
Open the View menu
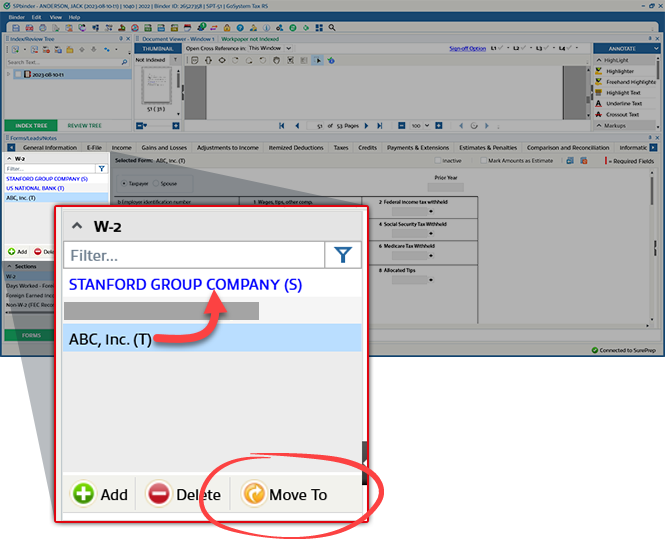point(56,17)
